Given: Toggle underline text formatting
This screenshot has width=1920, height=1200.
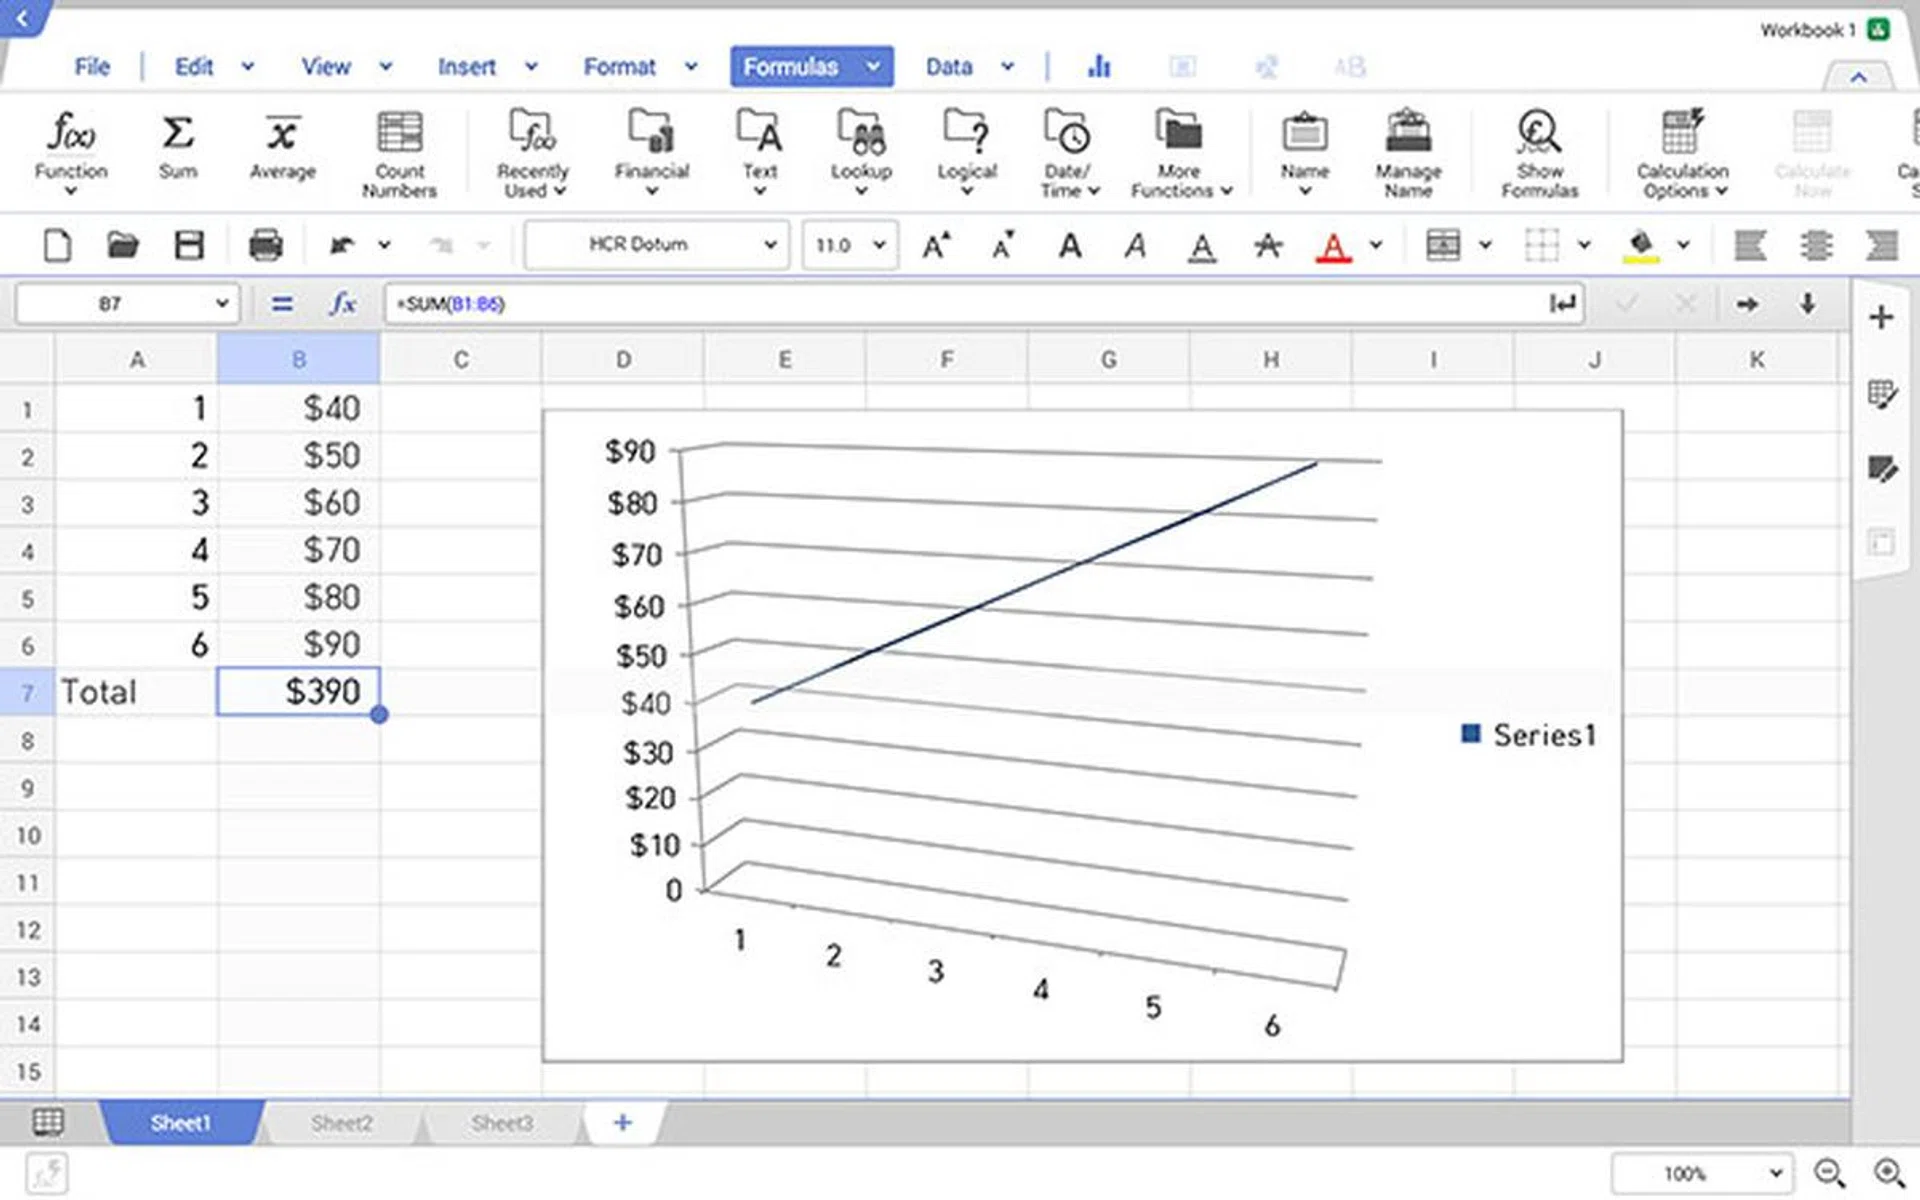Looking at the screenshot, I should [1202, 245].
